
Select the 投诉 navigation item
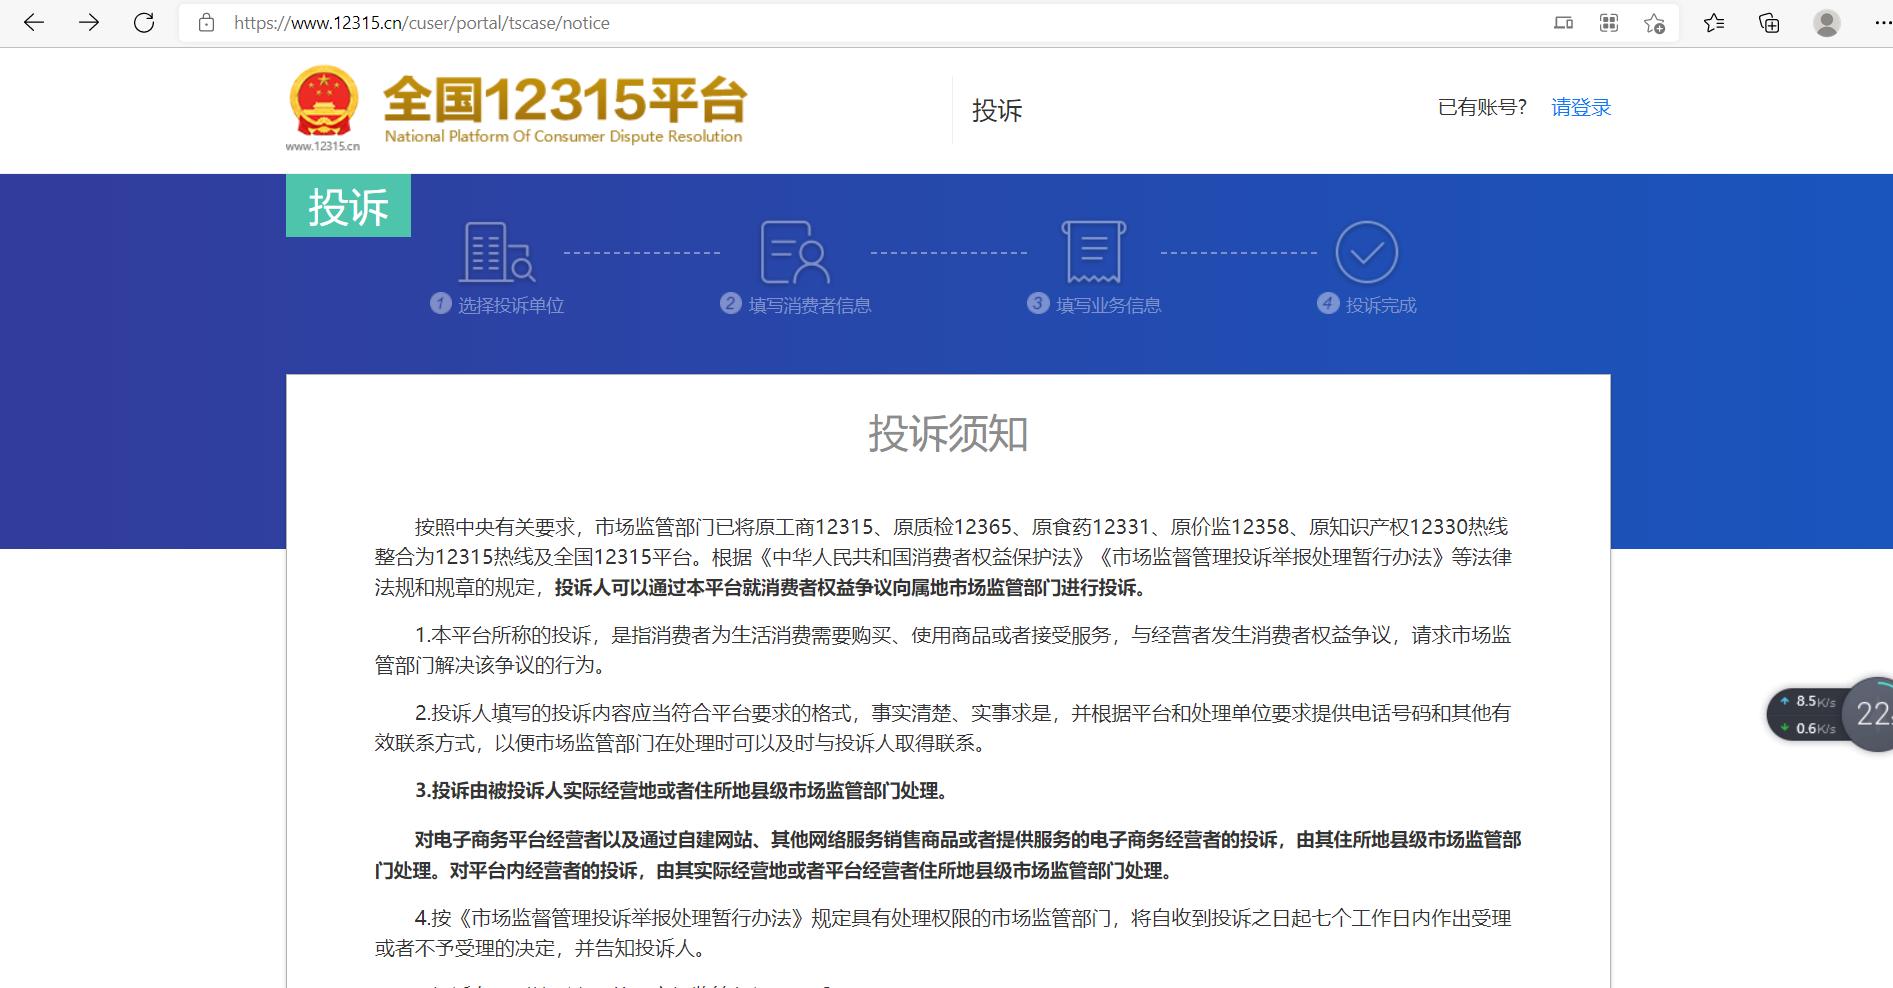point(998,110)
